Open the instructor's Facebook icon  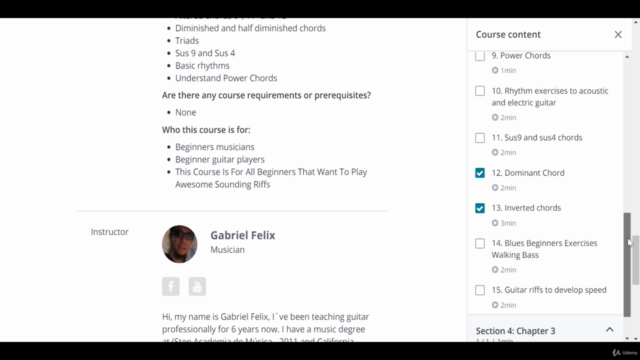point(171,286)
